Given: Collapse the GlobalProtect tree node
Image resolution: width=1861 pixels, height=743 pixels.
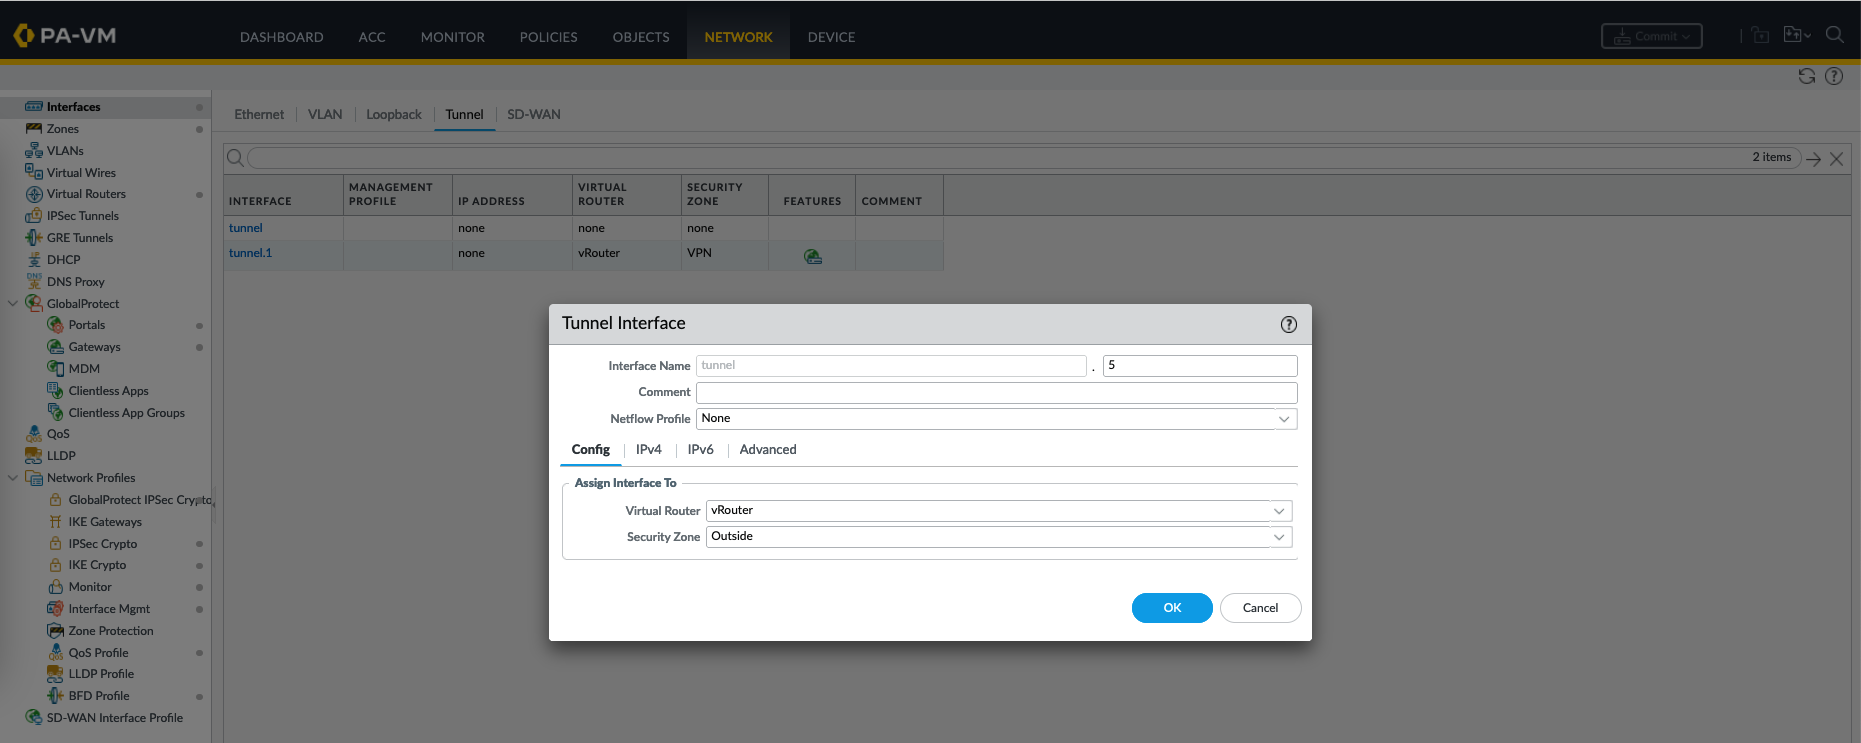Looking at the screenshot, I should point(12,304).
